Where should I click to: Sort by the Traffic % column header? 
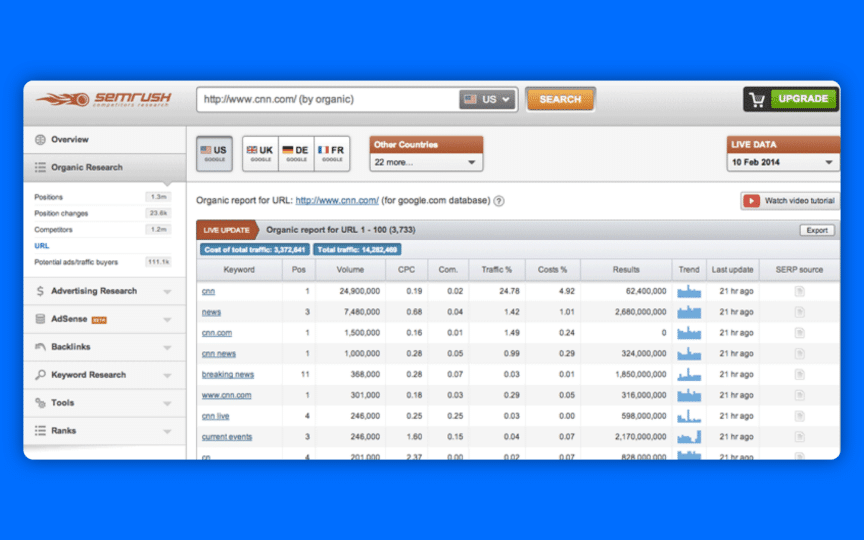coord(496,269)
